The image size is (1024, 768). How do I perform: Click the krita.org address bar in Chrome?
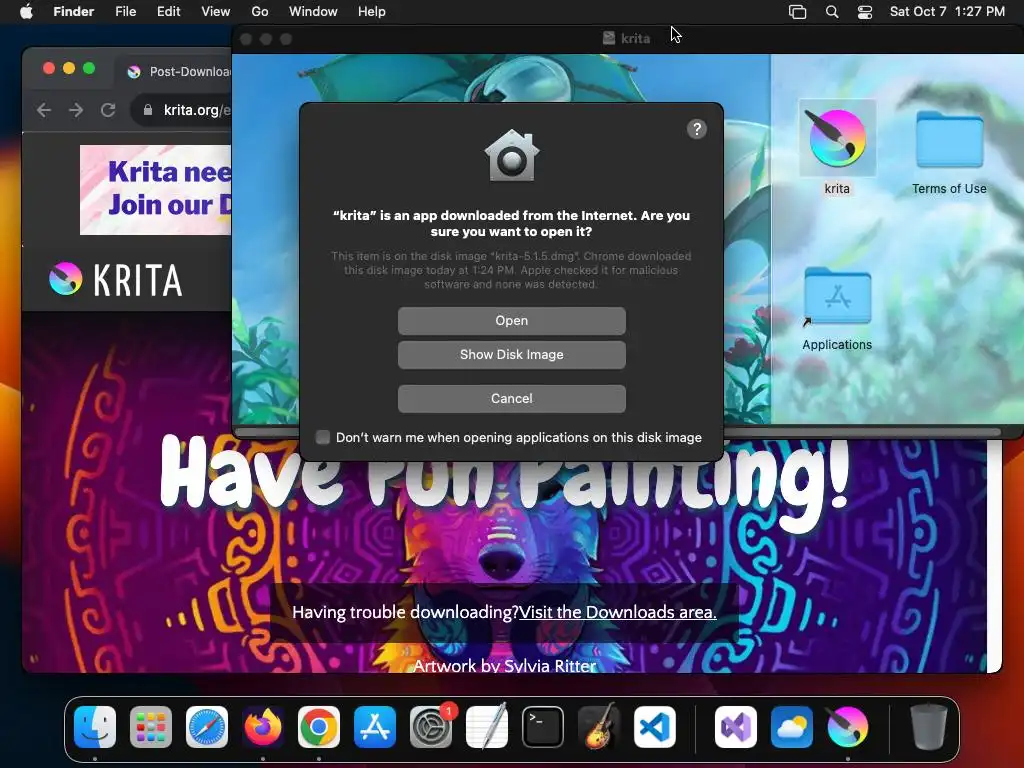coord(181,110)
